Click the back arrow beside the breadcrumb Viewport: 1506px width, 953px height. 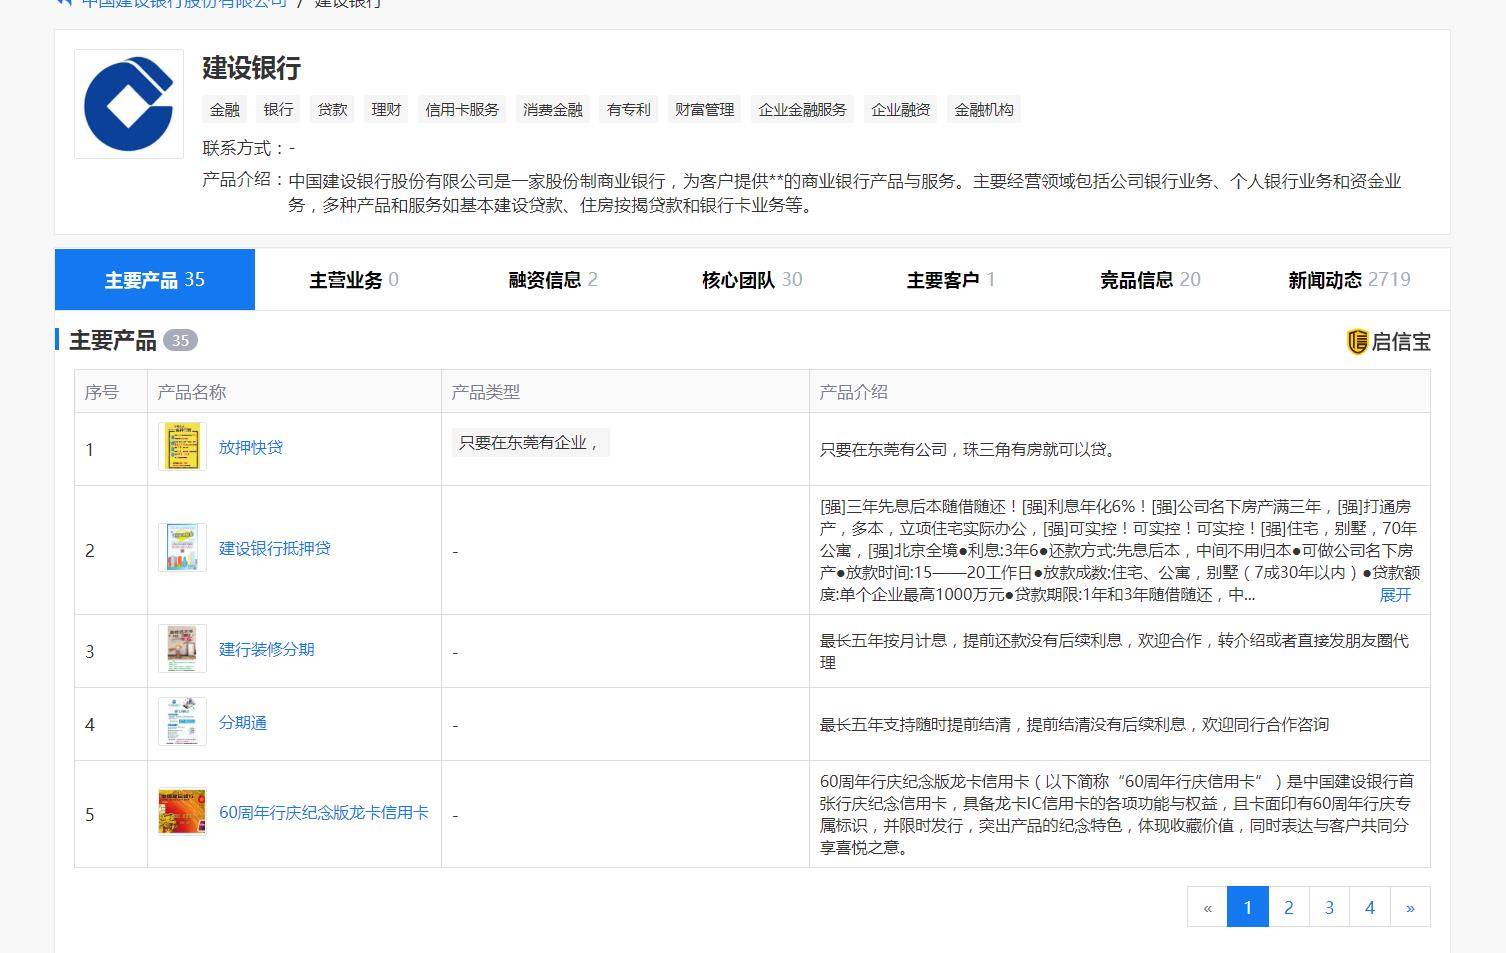point(63,4)
